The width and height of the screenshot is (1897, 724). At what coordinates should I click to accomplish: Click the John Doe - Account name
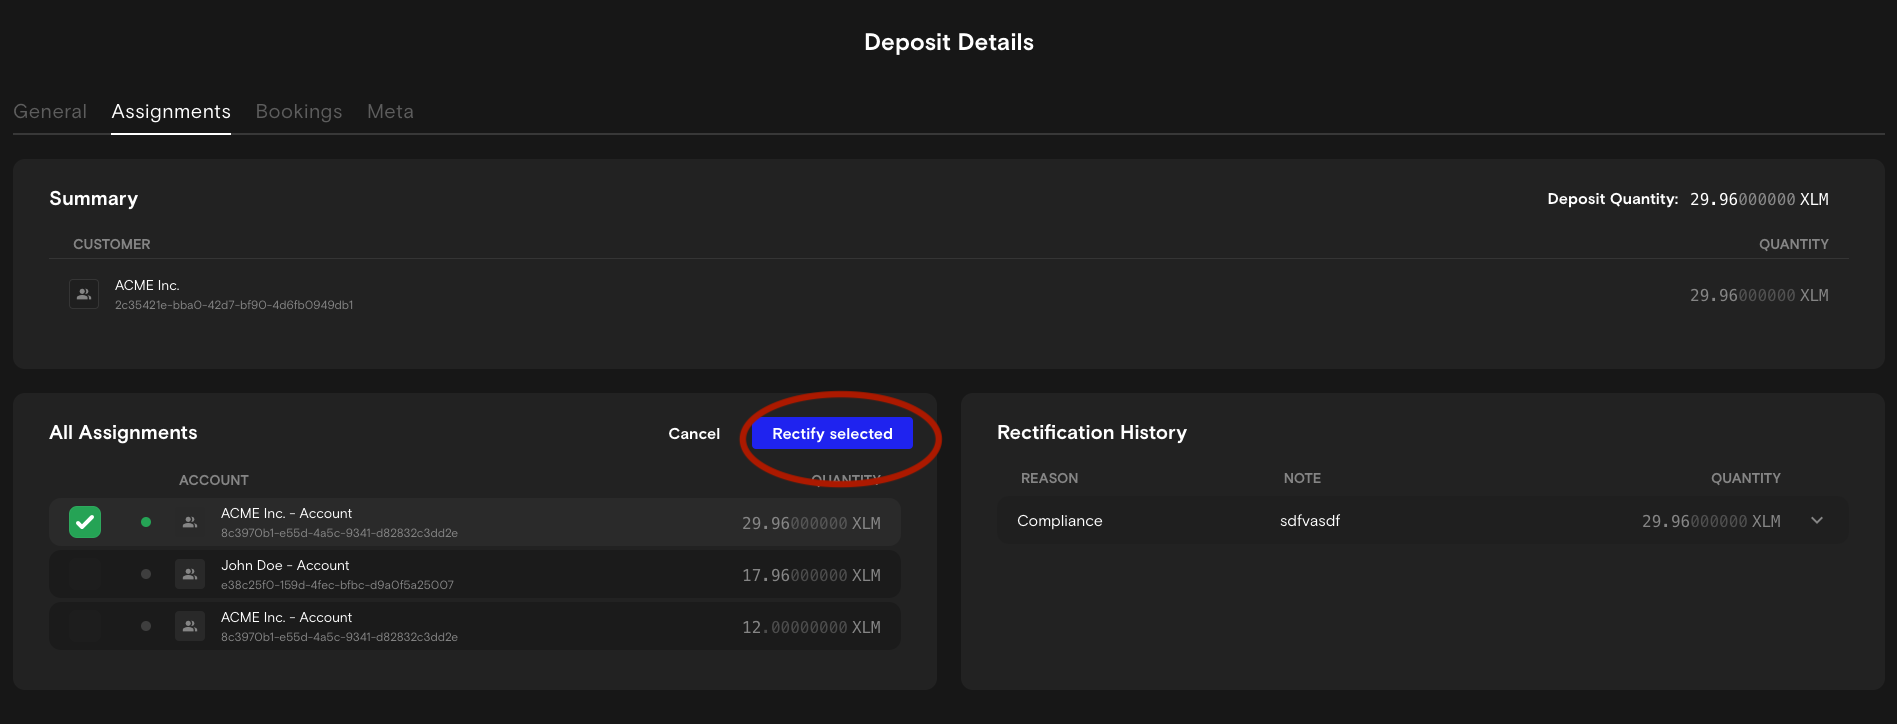(x=285, y=566)
